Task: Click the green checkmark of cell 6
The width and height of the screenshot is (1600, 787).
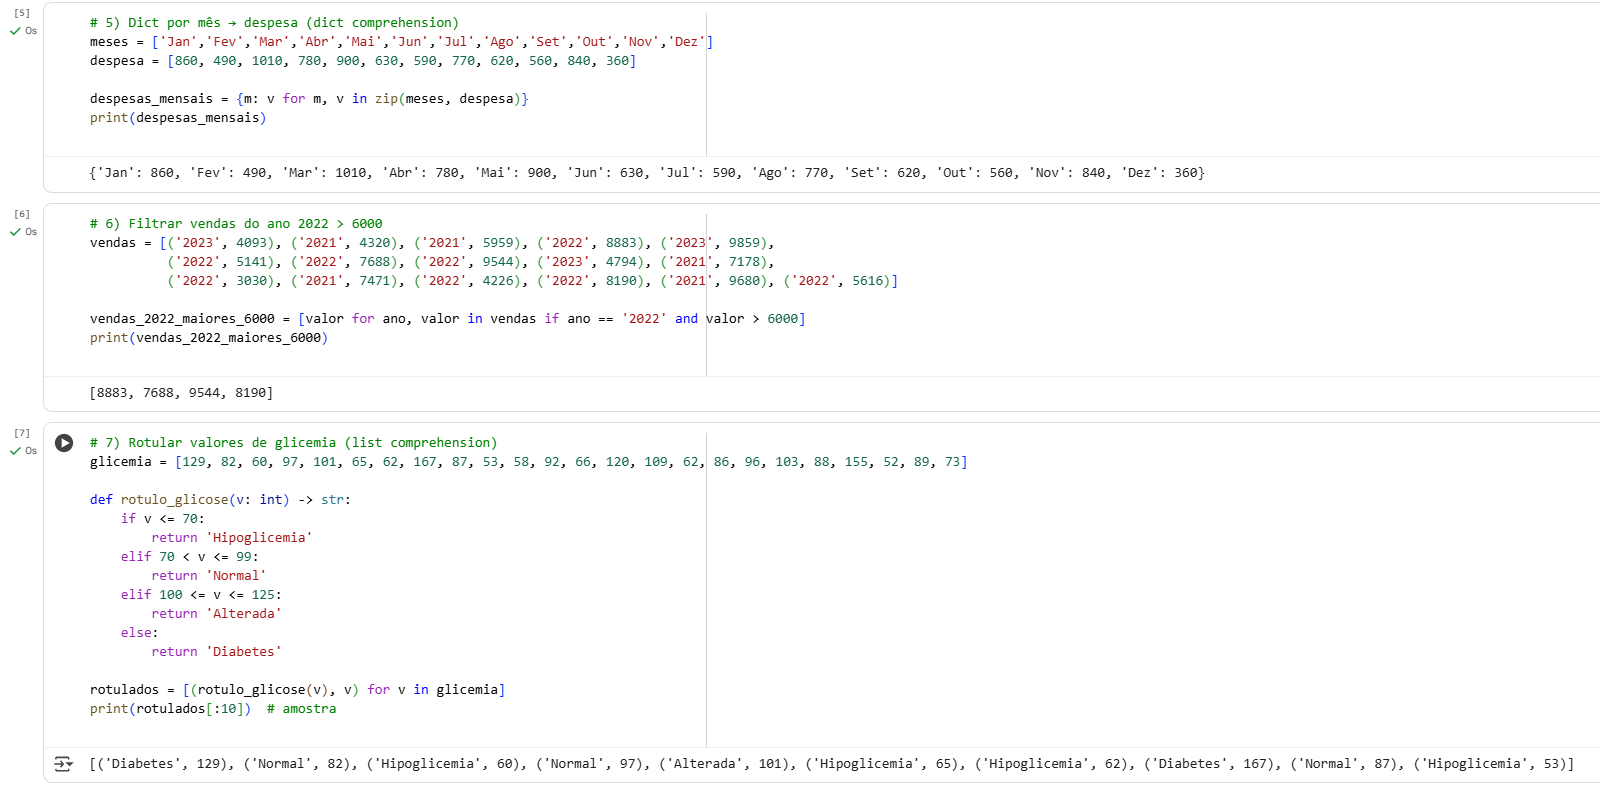Action: click(x=15, y=232)
